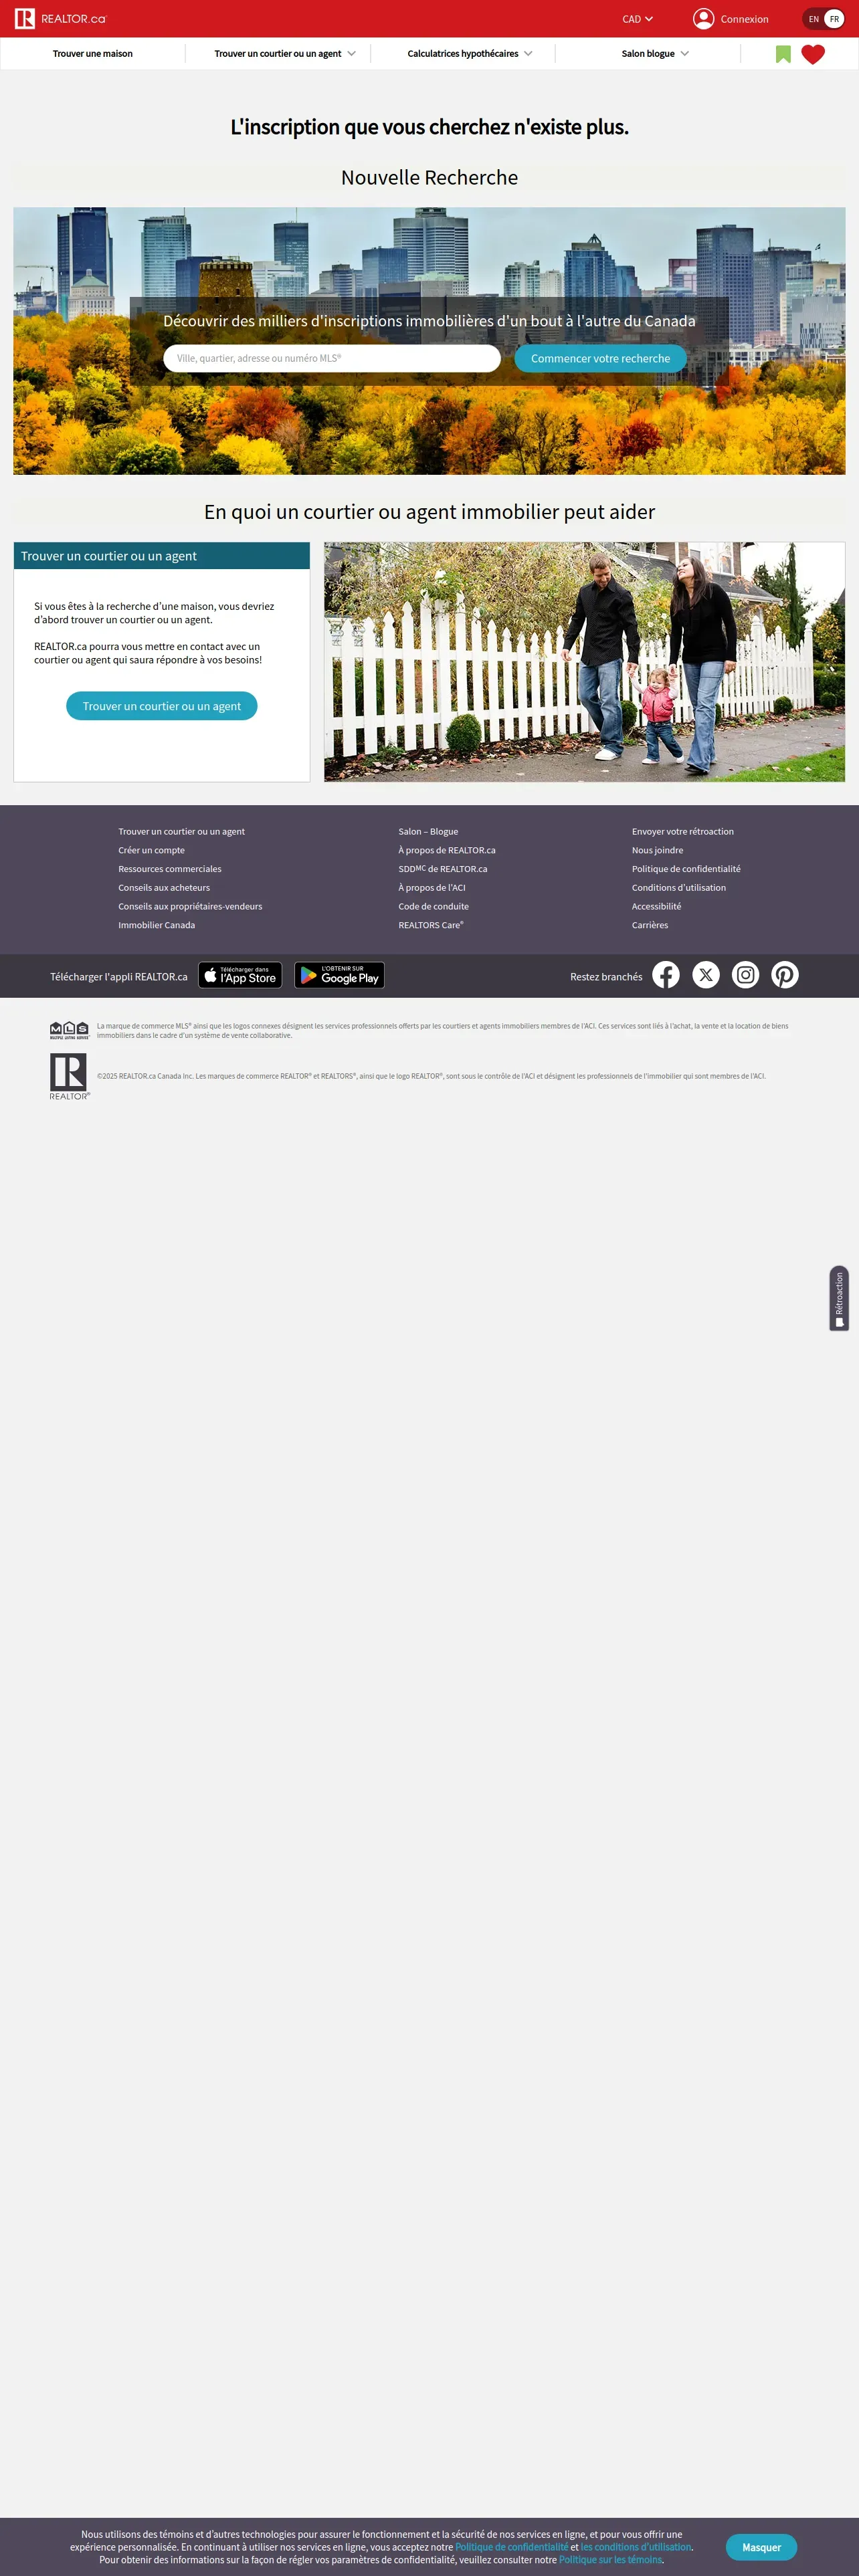The width and height of the screenshot is (859, 2576).
Task: Open Carrières footer link
Action: (x=650, y=925)
